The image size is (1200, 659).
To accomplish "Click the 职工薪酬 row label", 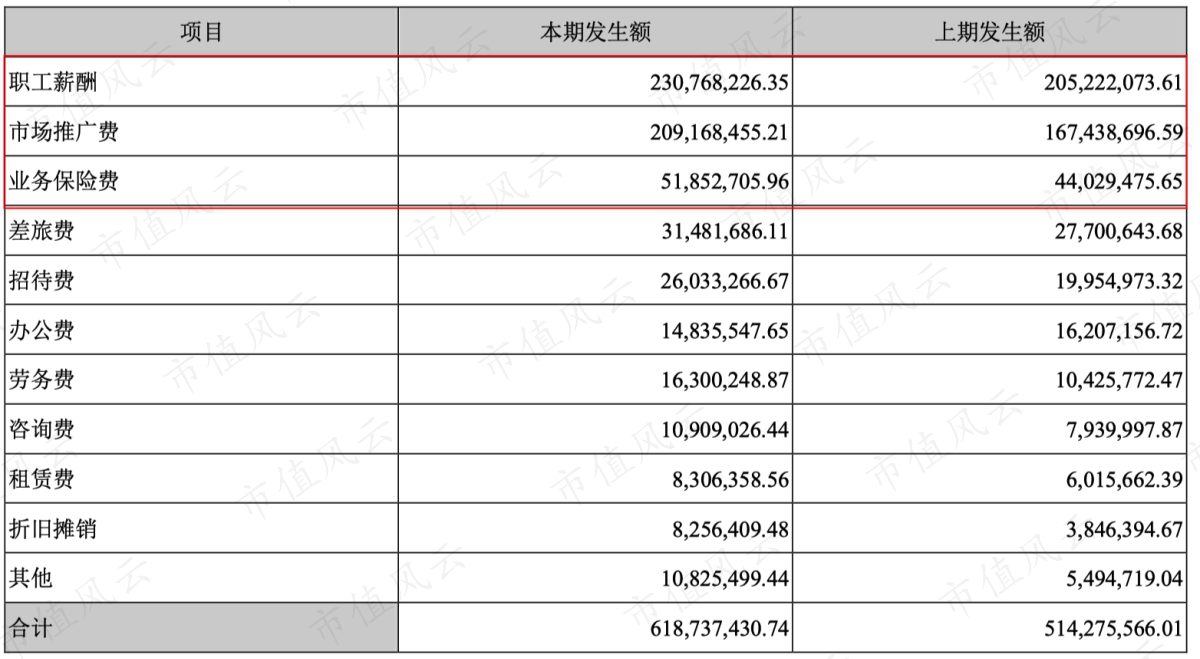I will click(x=53, y=82).
